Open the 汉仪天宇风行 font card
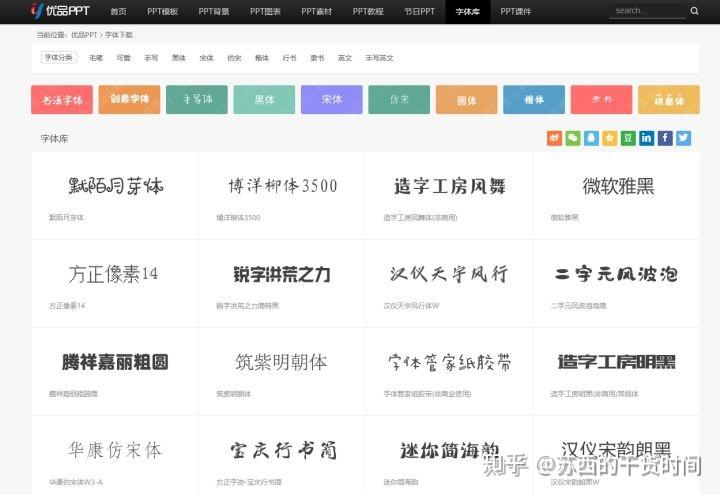Screen dimensions: 720x495 tap(449, 284)
